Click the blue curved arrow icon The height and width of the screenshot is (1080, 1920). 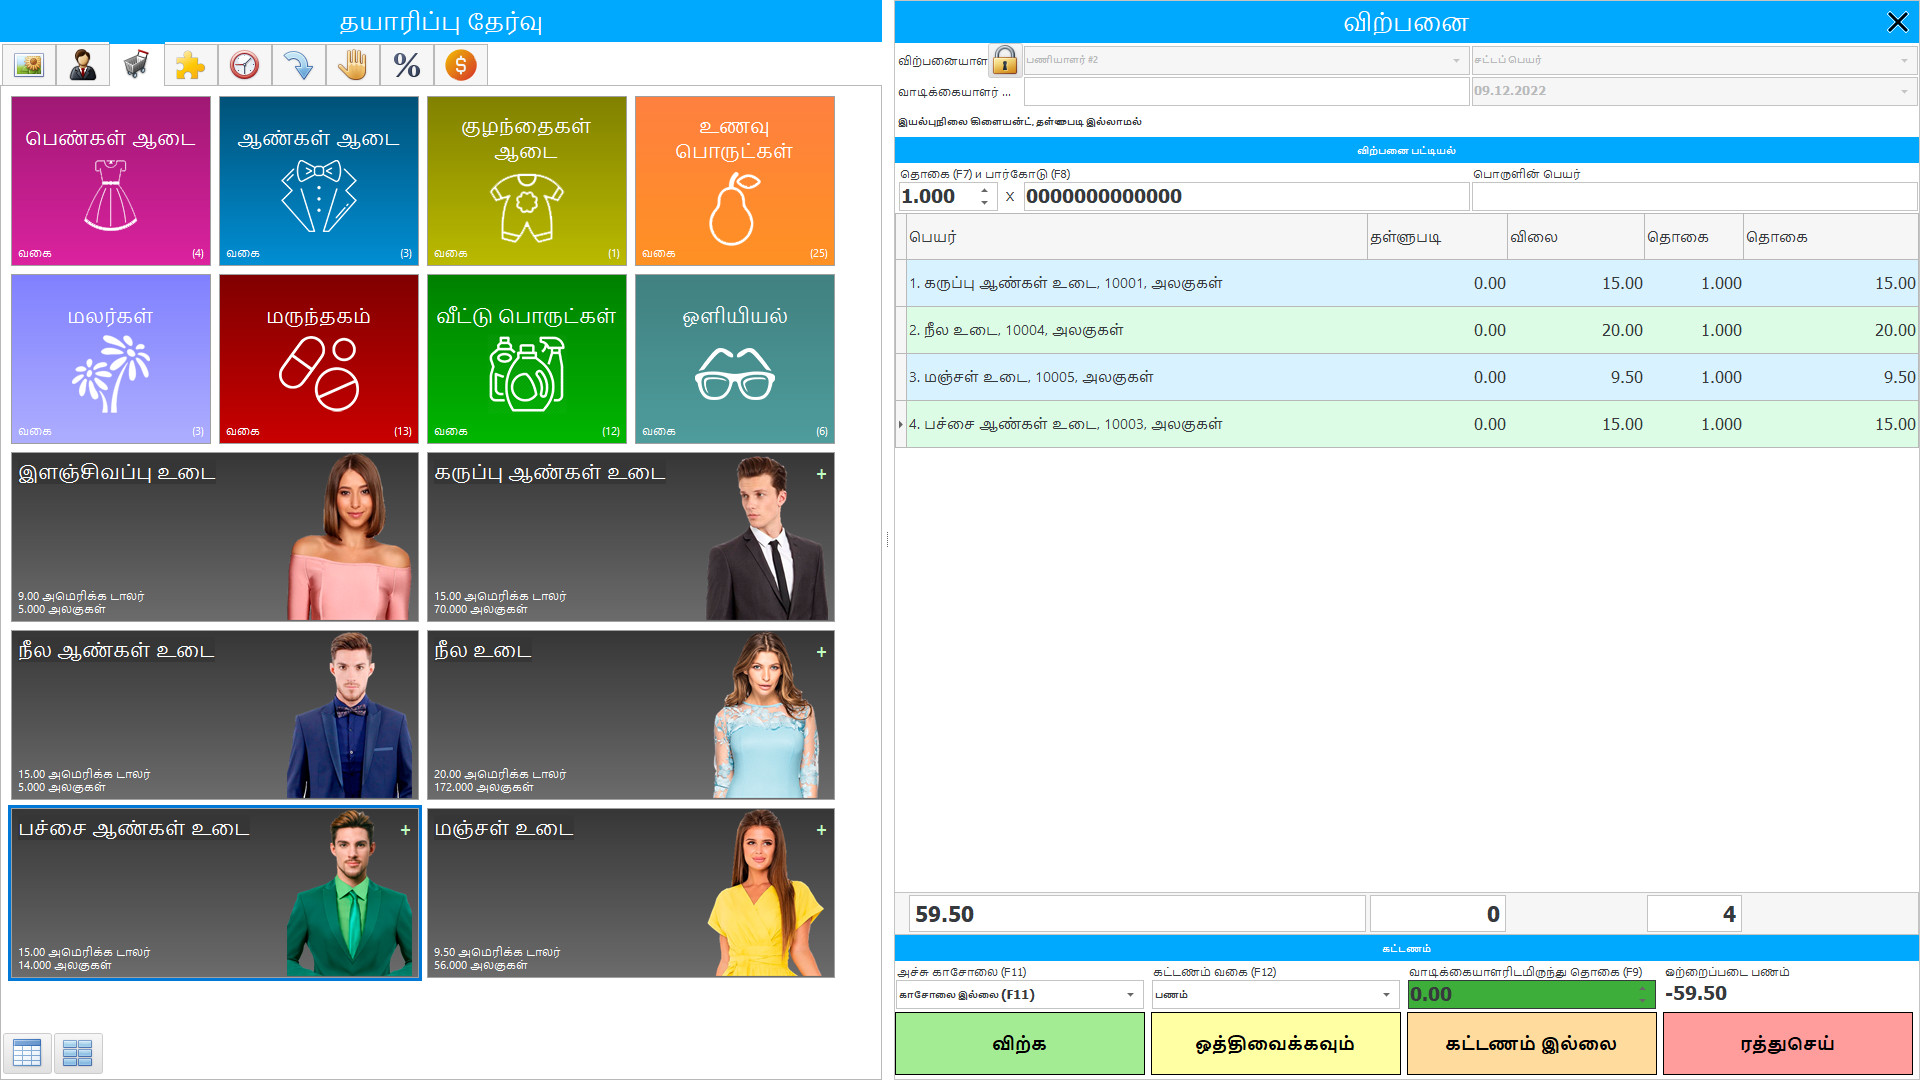point(298,66)
